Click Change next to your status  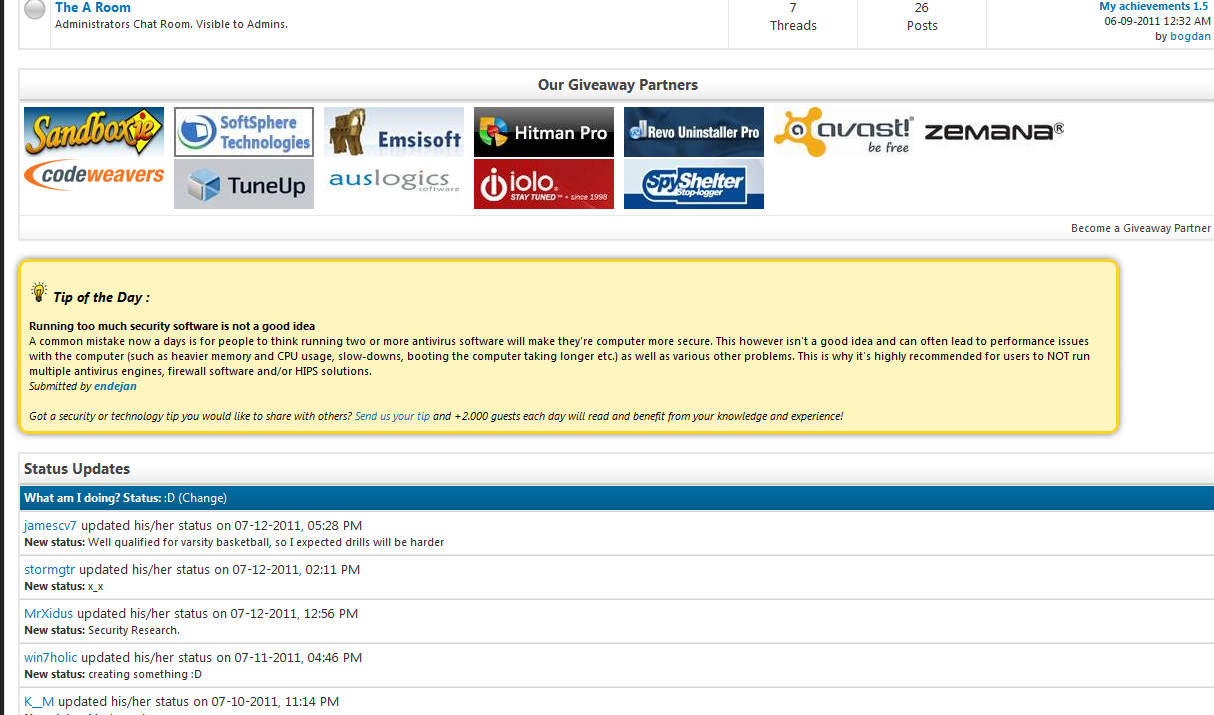[x=203, y=498]
